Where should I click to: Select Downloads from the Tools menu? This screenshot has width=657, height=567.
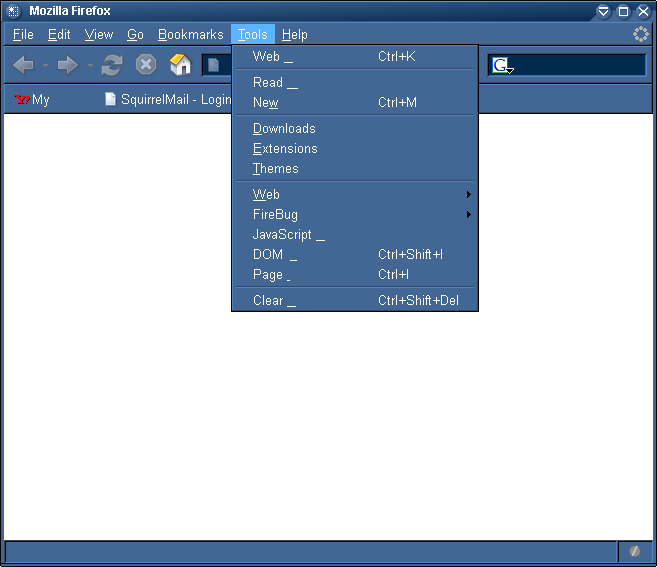click(x=284, y=128)
